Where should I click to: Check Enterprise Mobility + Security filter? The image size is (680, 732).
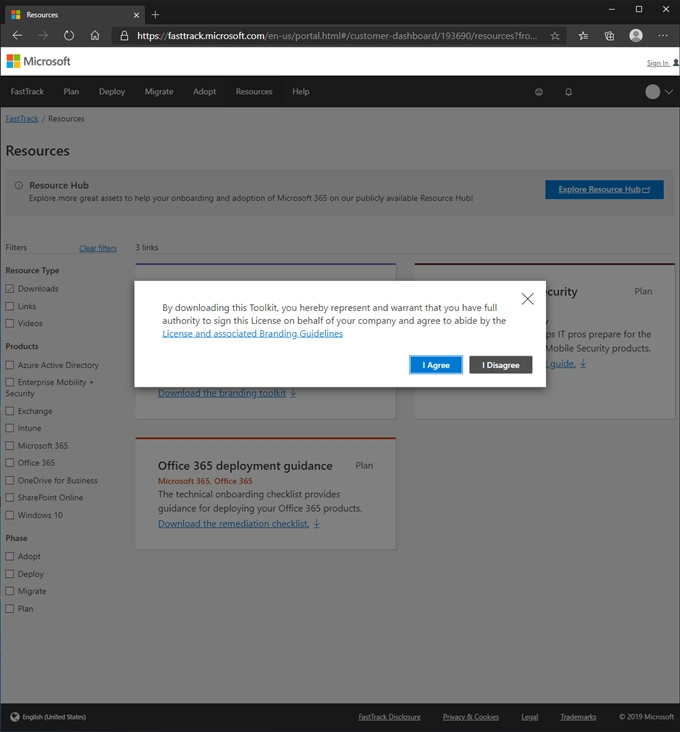point(10,382)
